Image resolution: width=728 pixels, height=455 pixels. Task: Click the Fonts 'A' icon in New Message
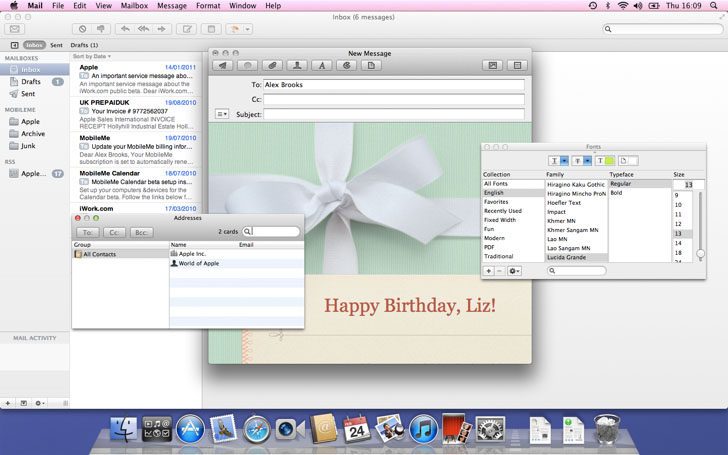[x=322, y=65]
